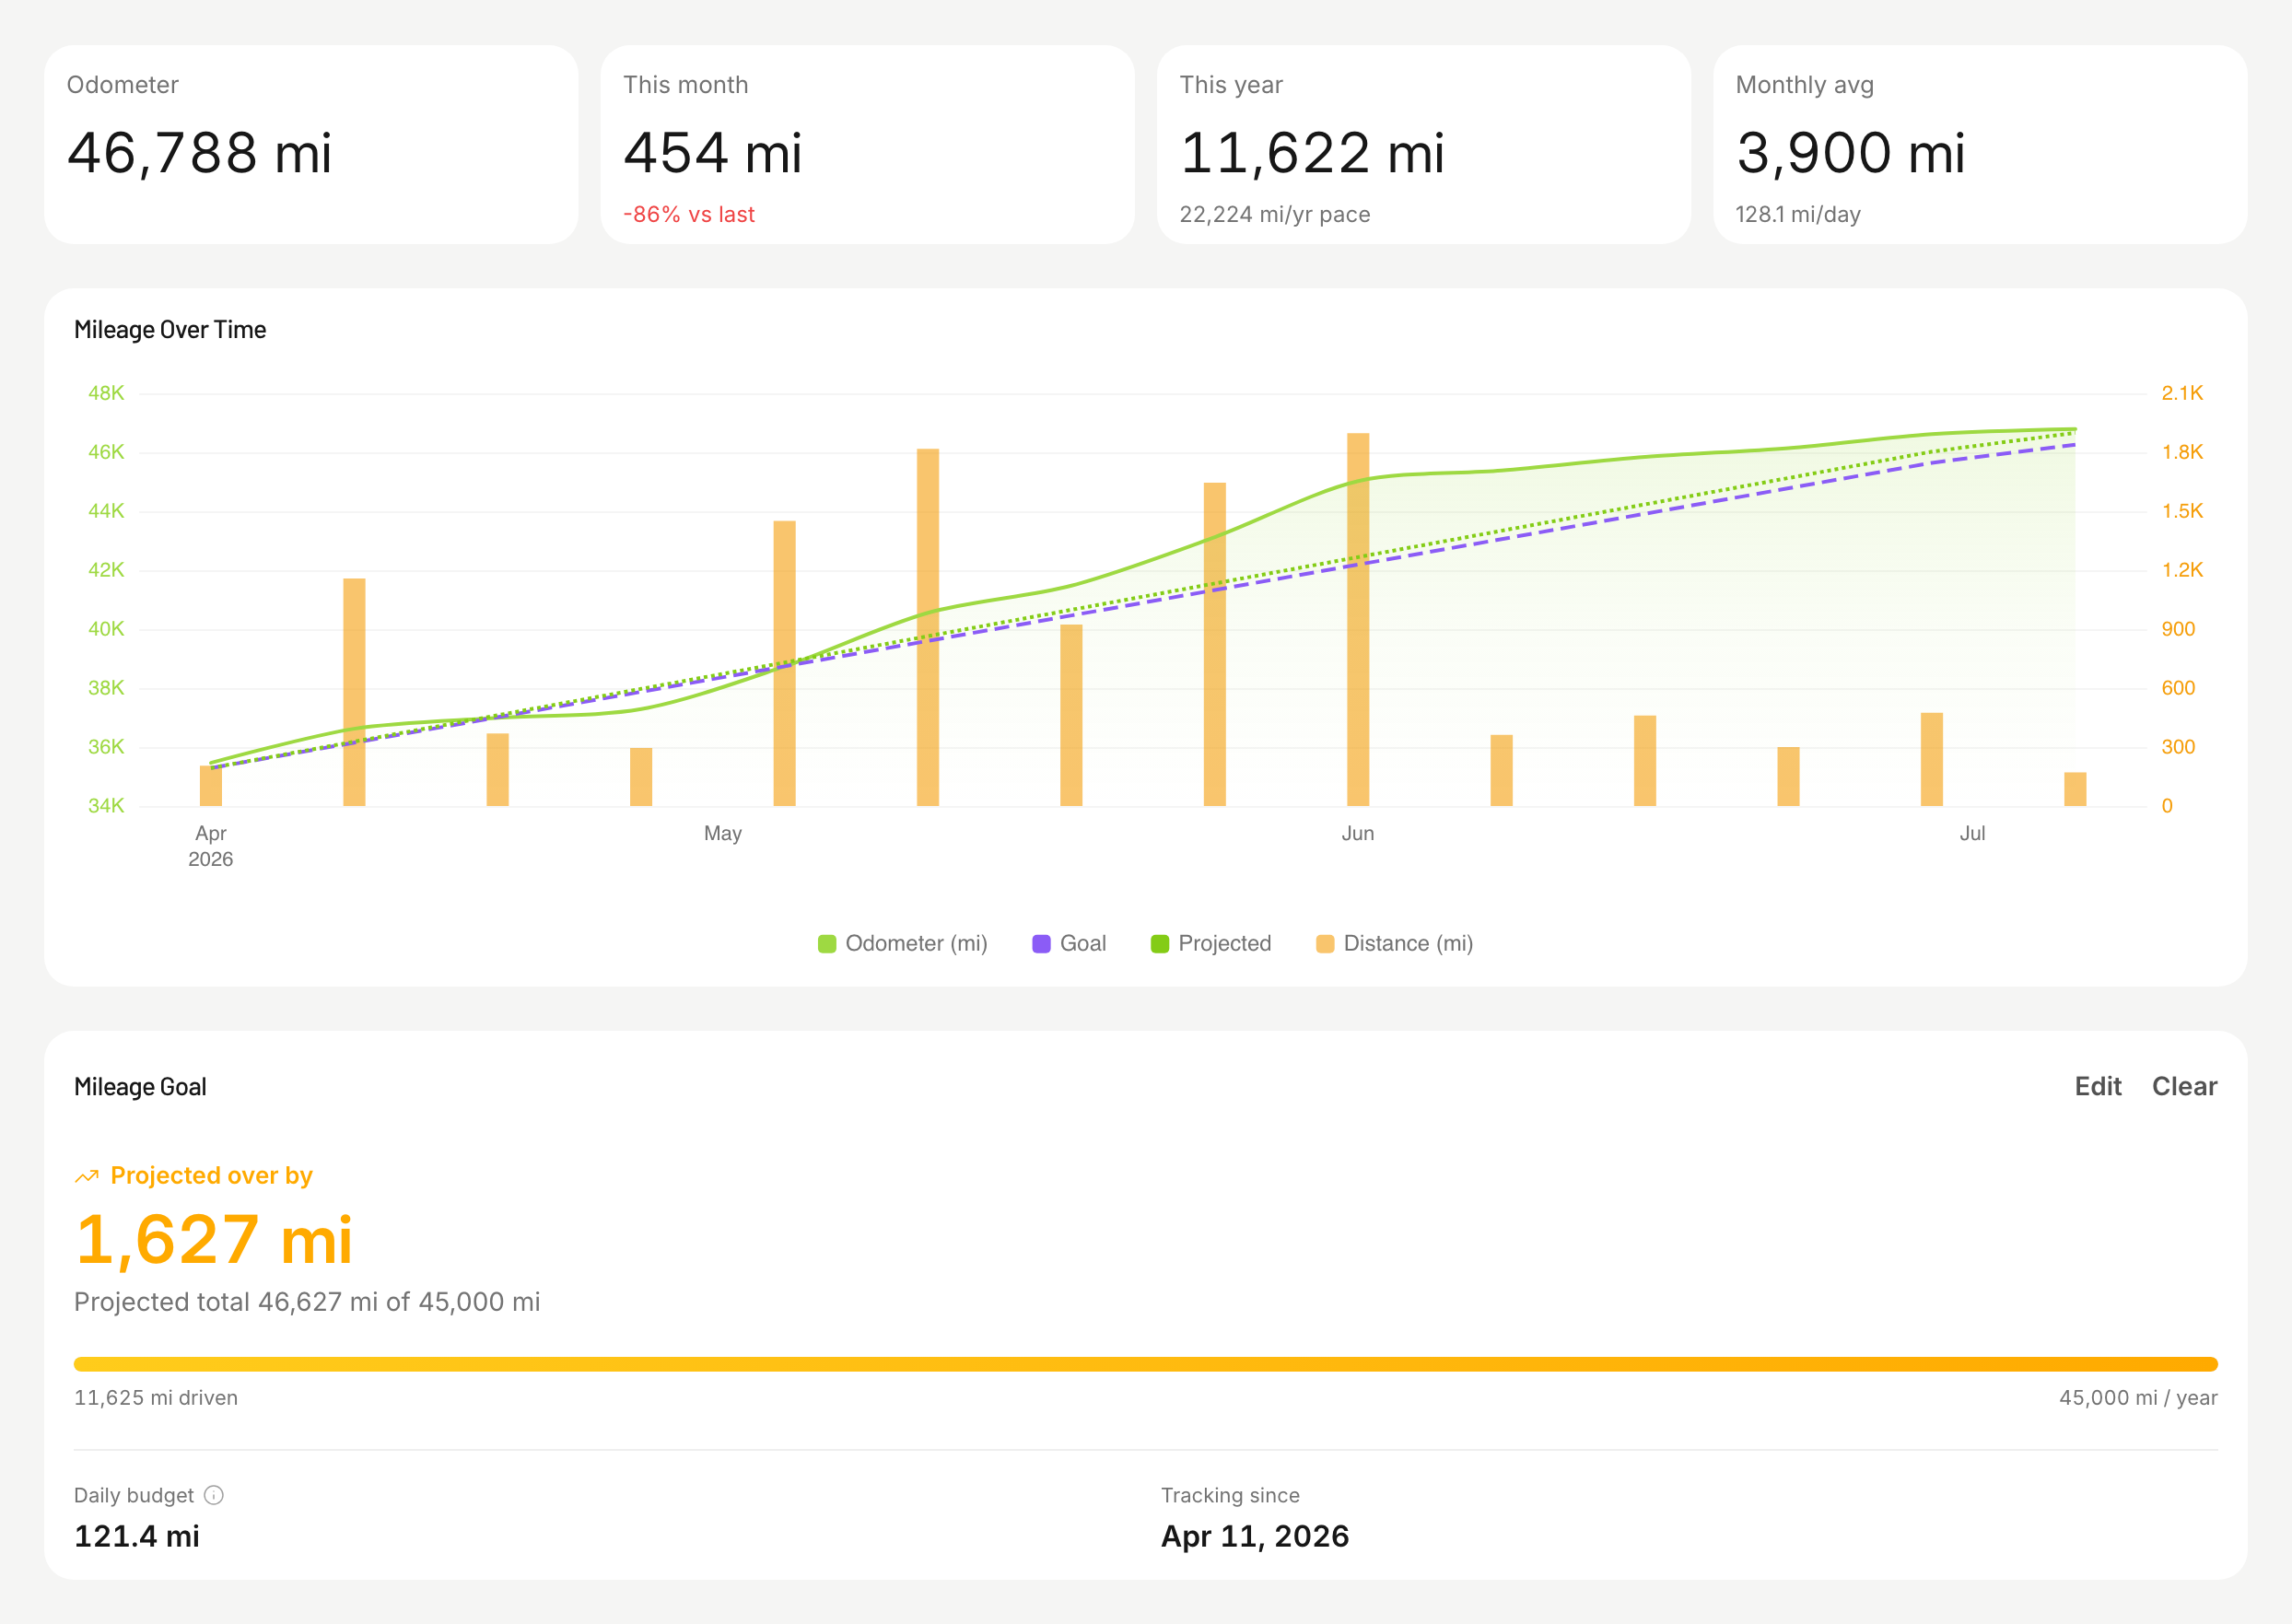Screen dimensions: 2292x1624
Task: Clear the mileage goal
Action: pos(2184,1087)
